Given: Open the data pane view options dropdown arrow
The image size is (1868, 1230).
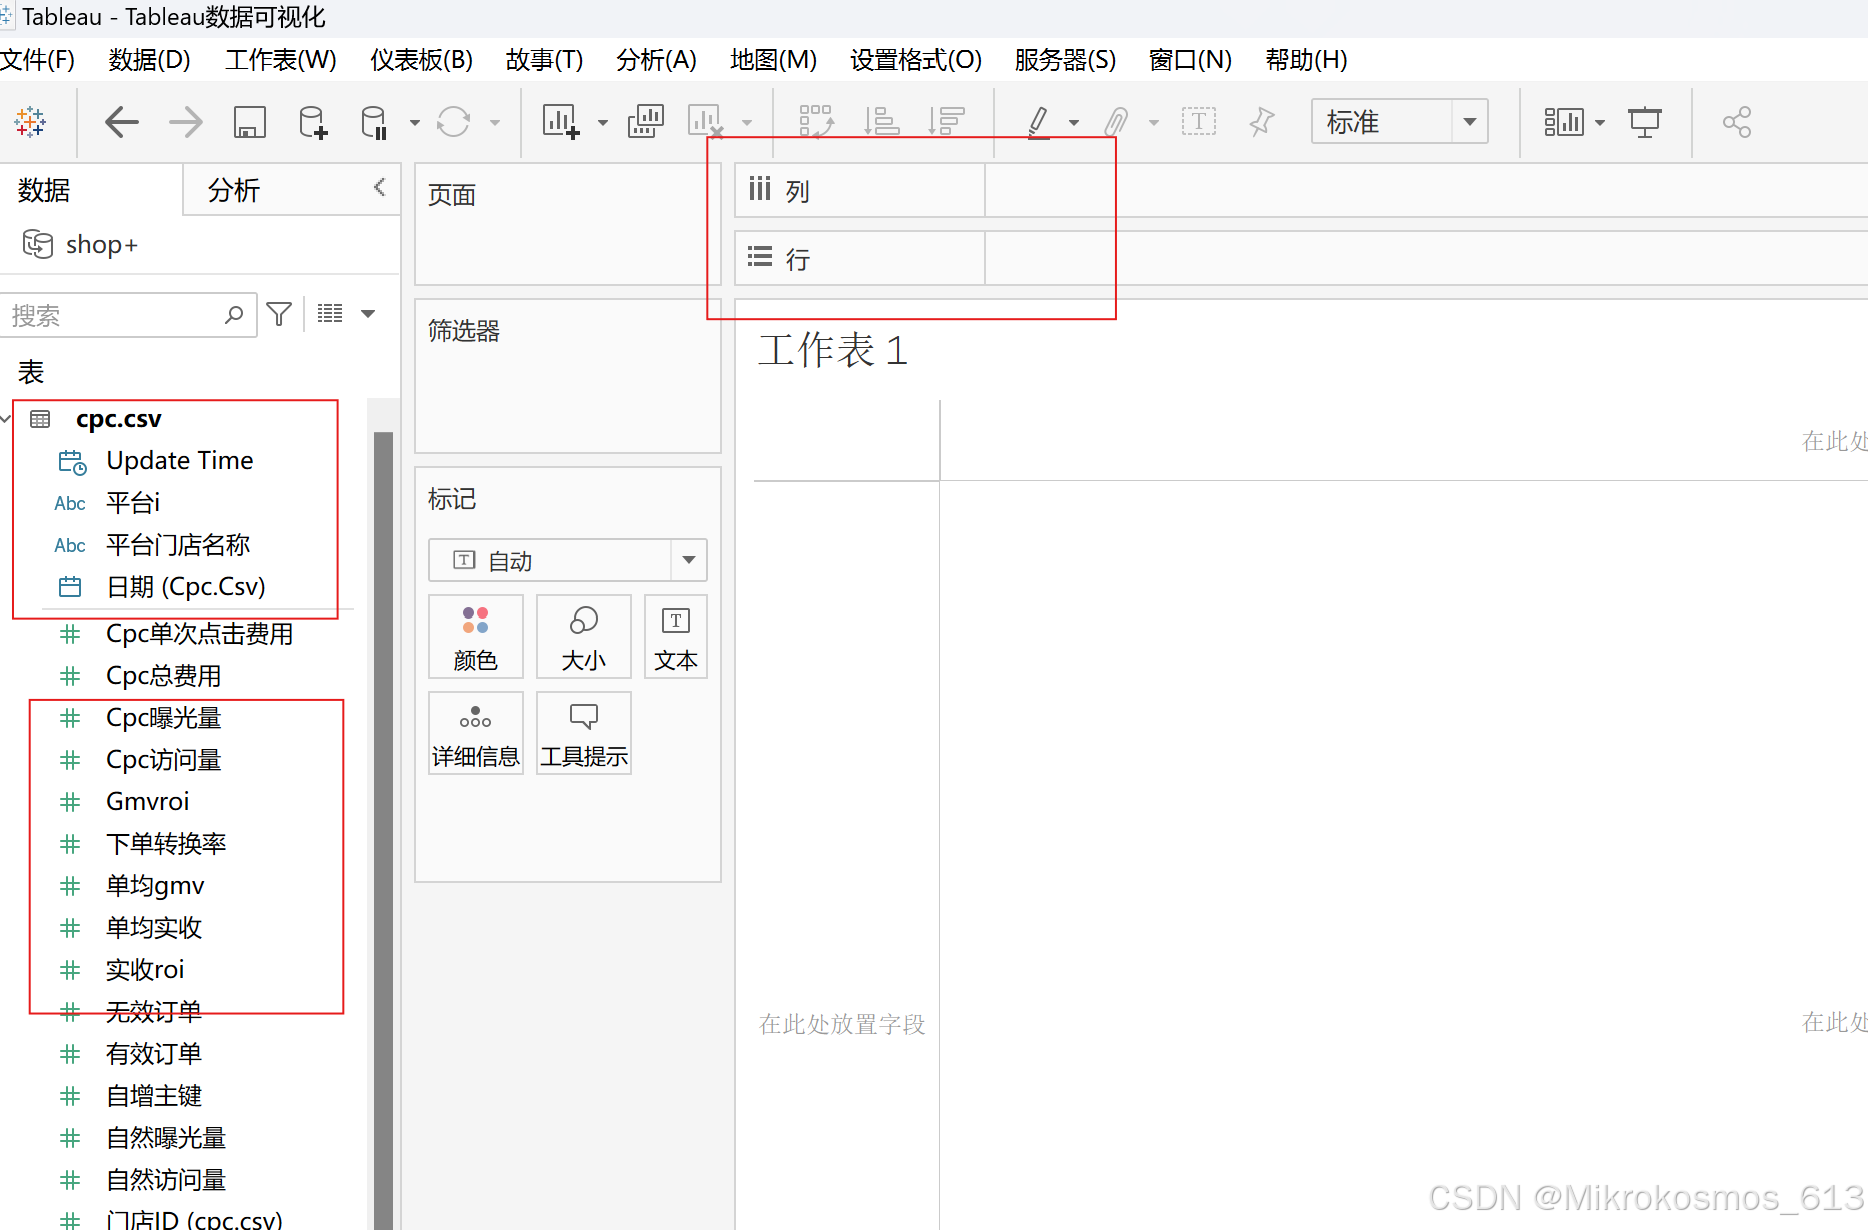Looking at the screenshot, I should [368, 314].
